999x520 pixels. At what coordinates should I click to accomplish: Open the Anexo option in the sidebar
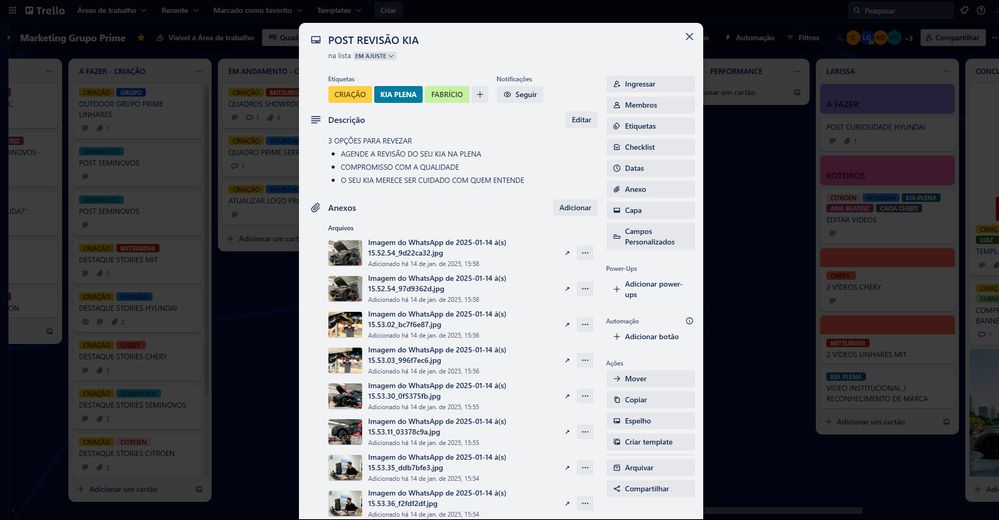650,189
